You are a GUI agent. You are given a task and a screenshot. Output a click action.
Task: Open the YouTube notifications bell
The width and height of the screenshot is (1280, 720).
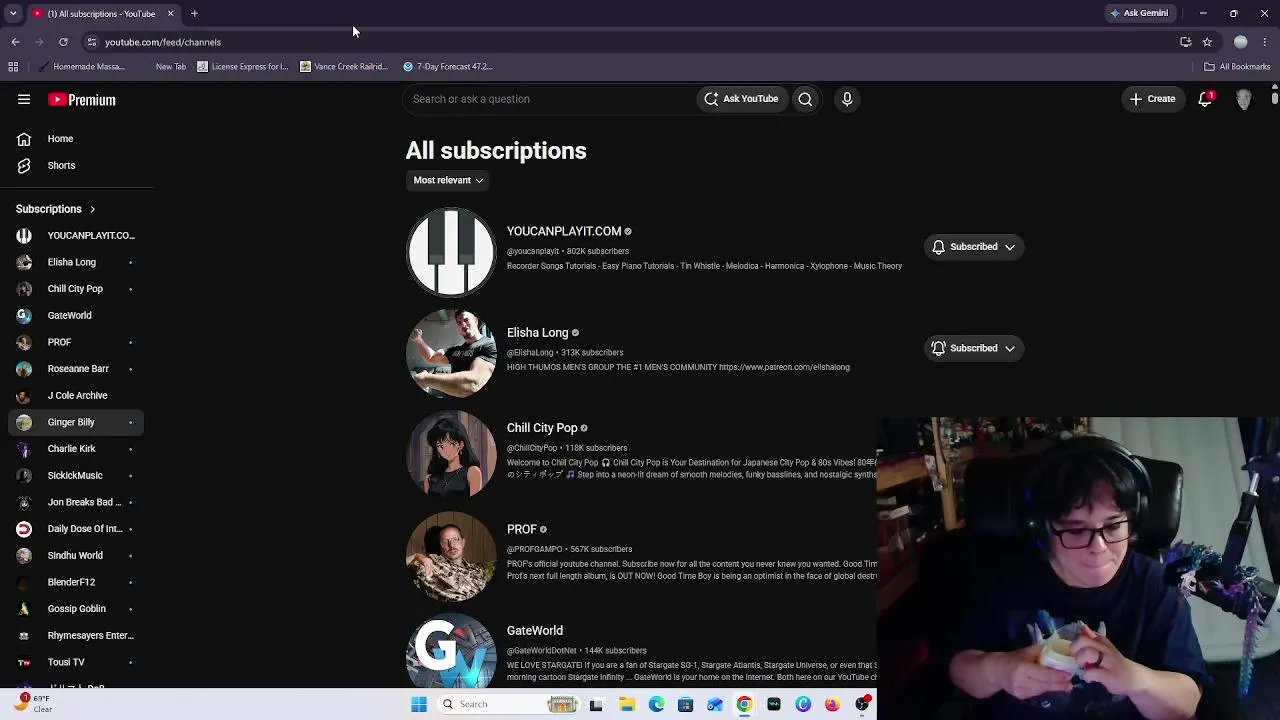[1206, 99]
